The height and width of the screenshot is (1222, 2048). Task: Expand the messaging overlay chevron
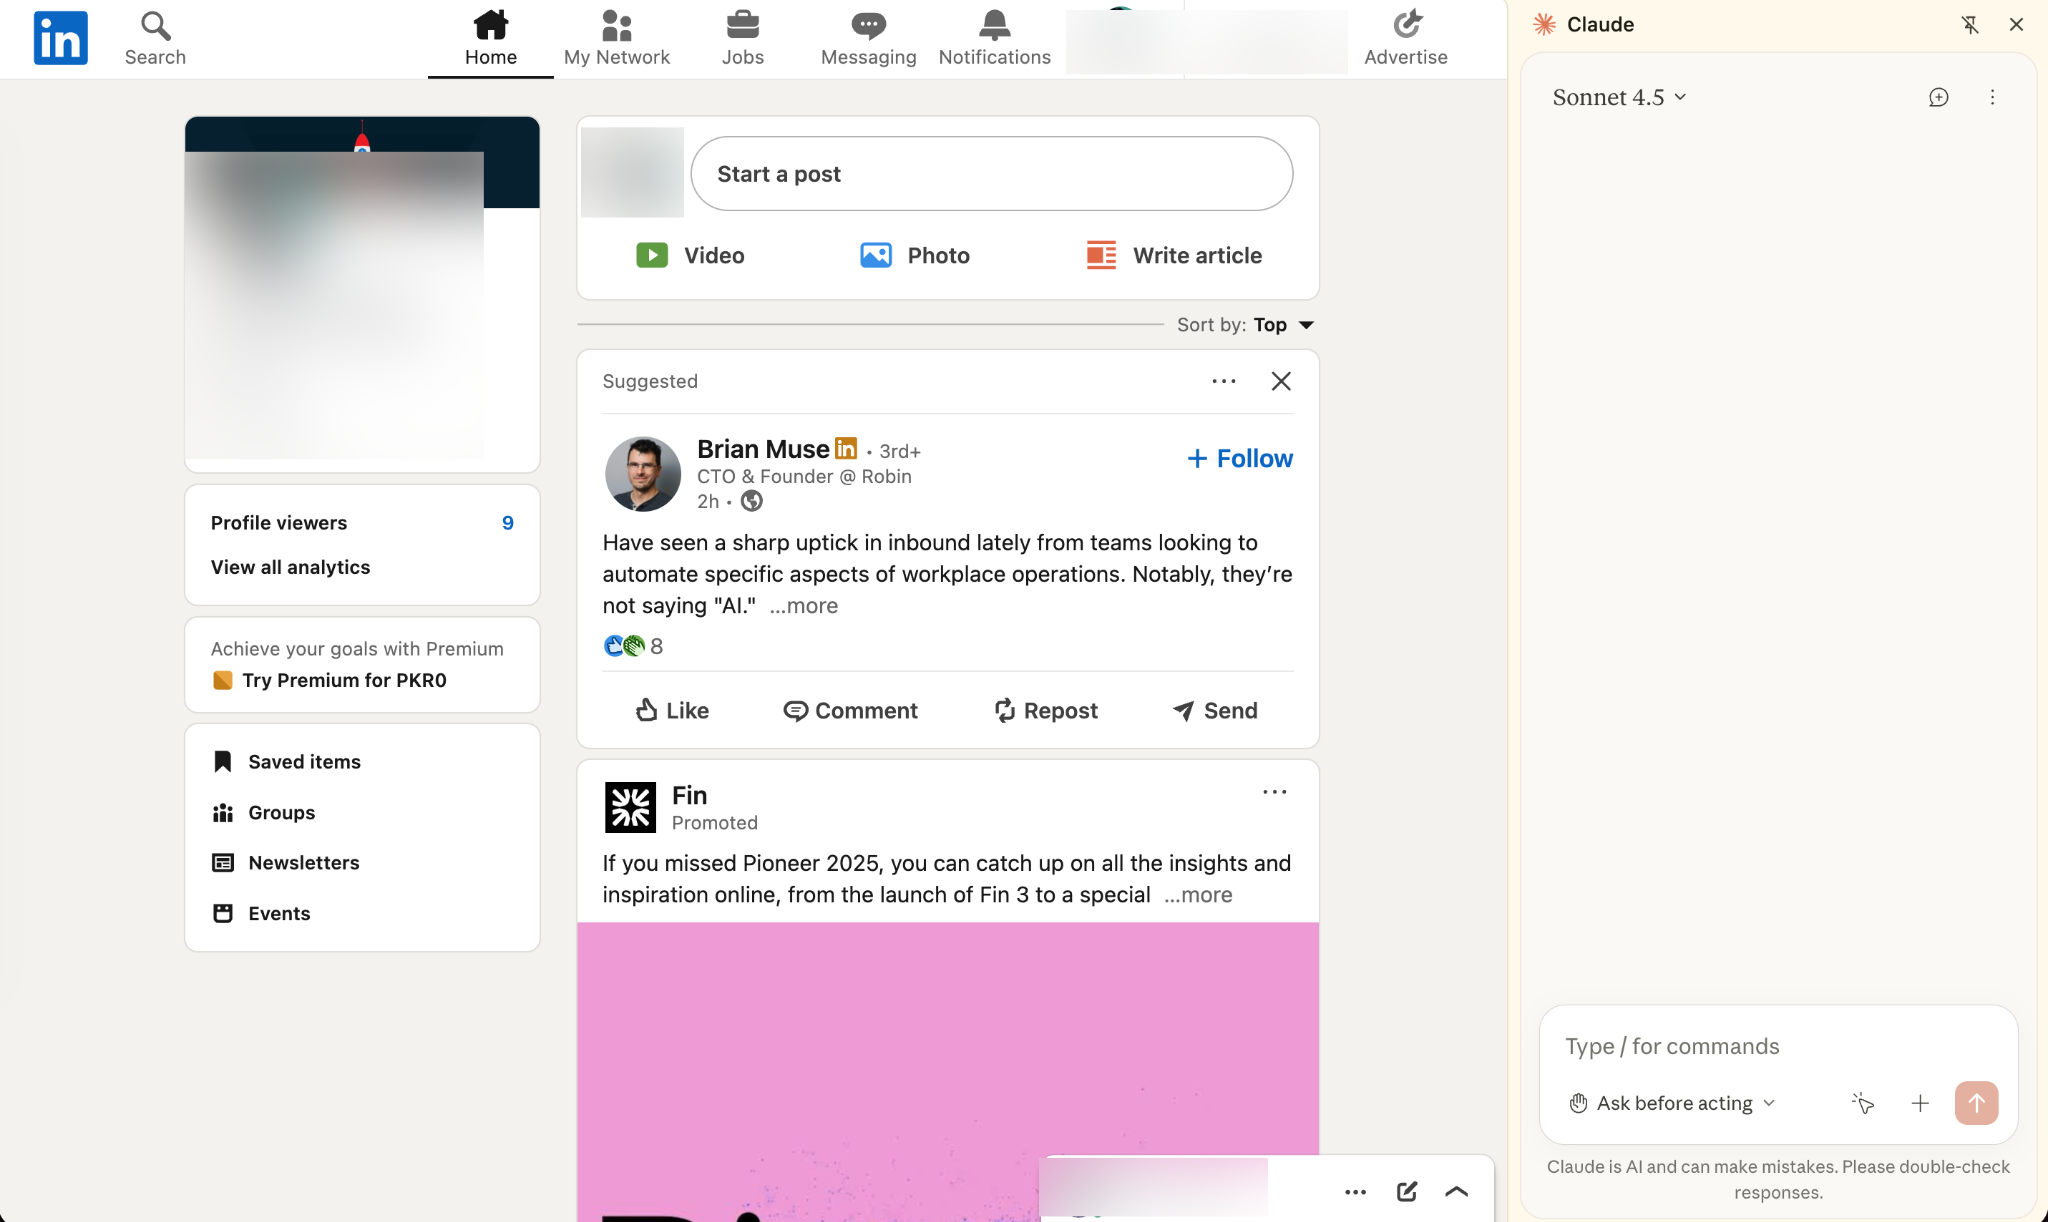coord(1456,1191)
